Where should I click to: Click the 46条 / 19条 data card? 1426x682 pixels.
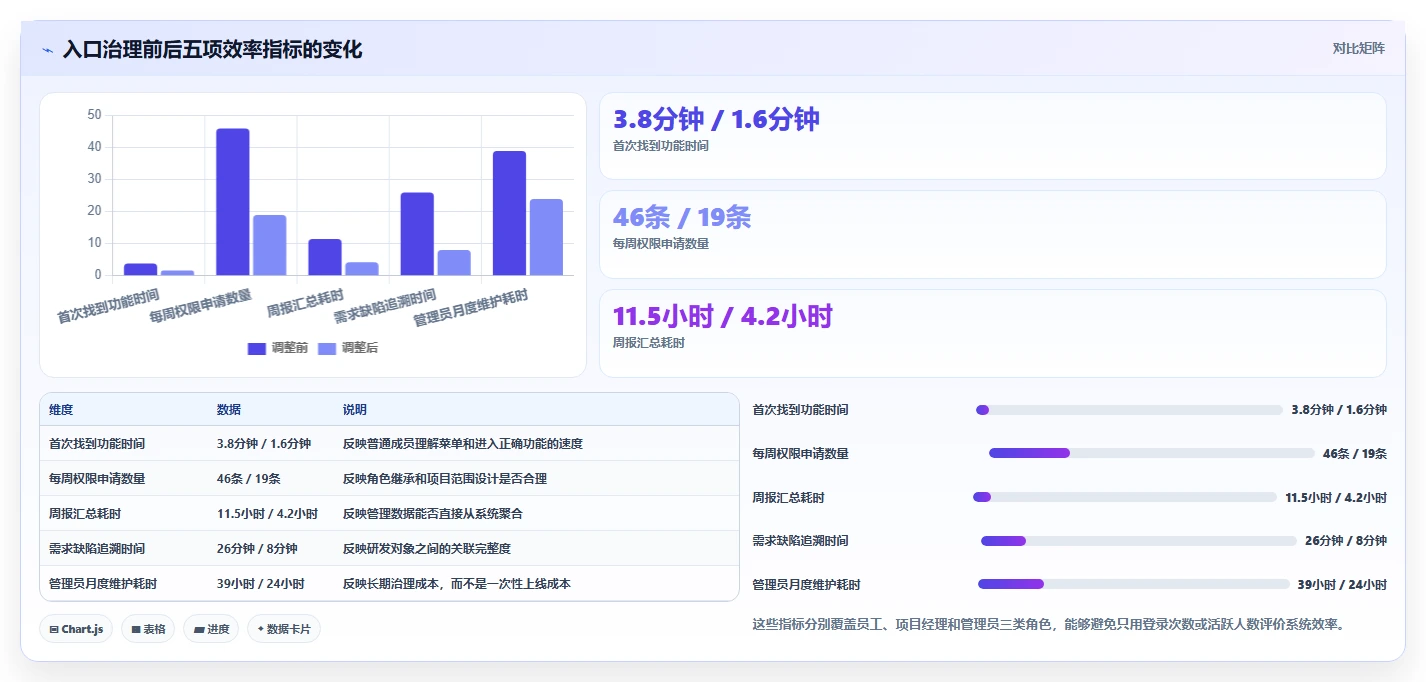coord(992,234)
